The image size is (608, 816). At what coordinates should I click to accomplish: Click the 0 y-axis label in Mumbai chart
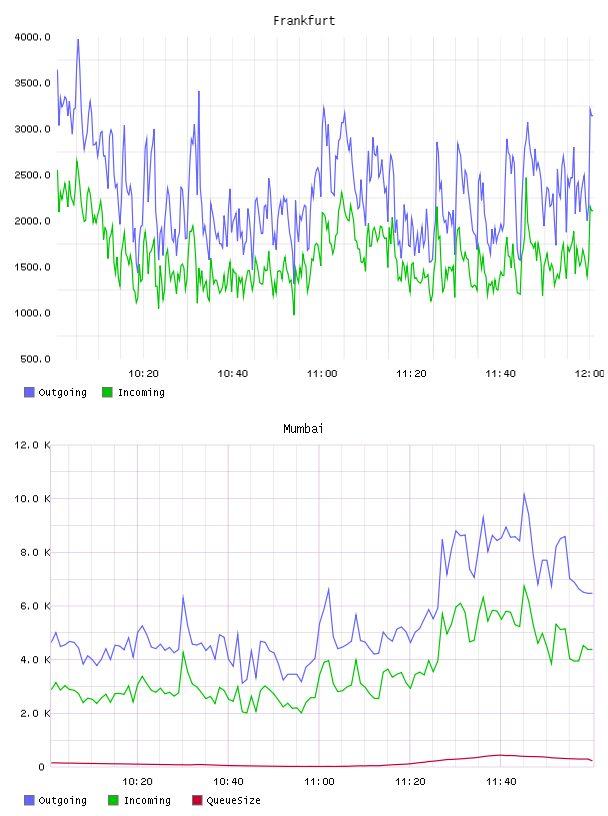pos(42,767)
